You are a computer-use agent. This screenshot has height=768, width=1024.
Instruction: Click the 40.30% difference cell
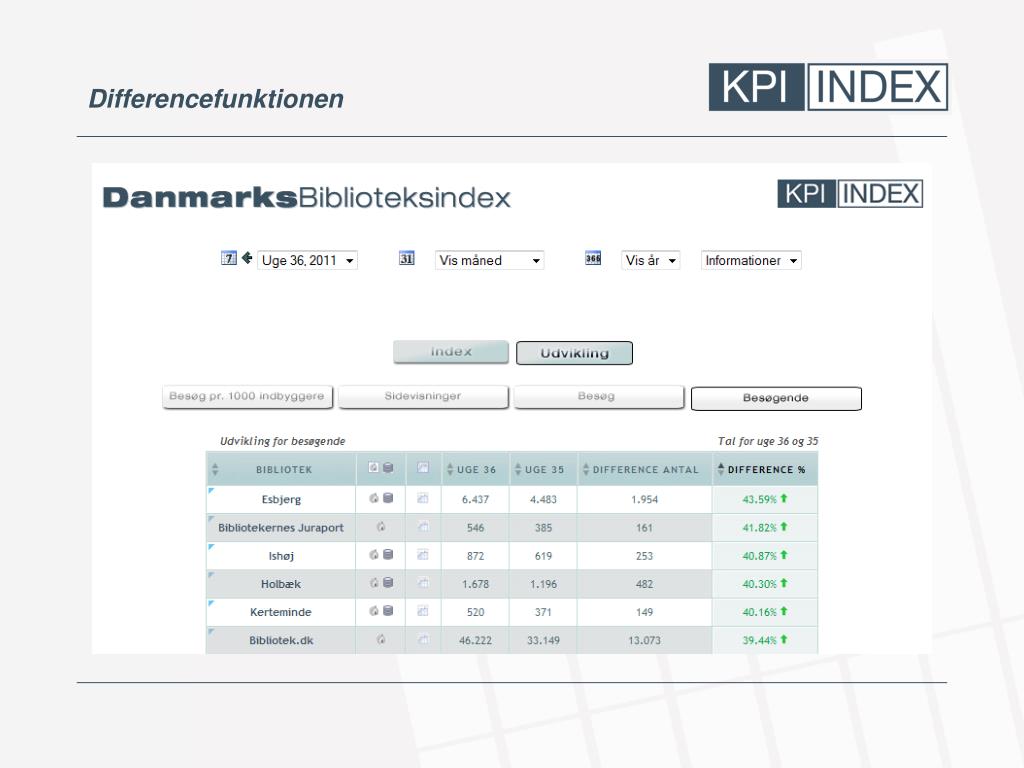765,583
